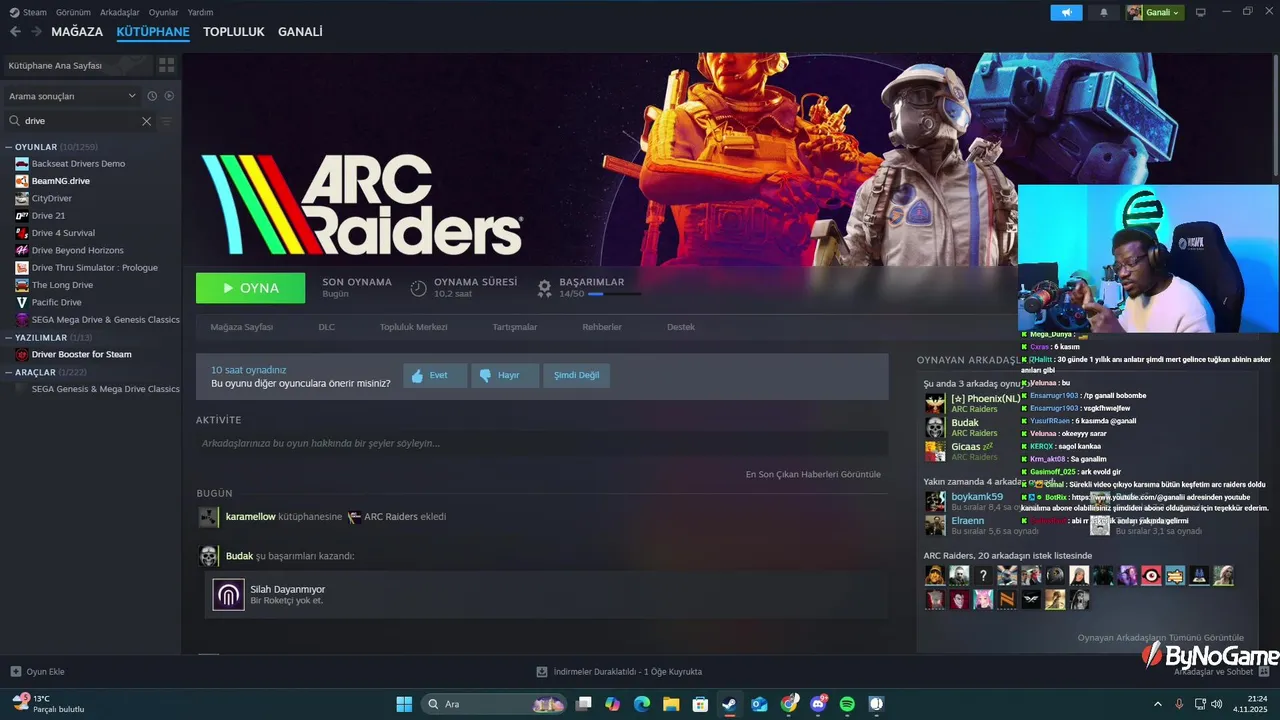
Task: Click the Big Picture mode icon
Action: [1201, 12]
